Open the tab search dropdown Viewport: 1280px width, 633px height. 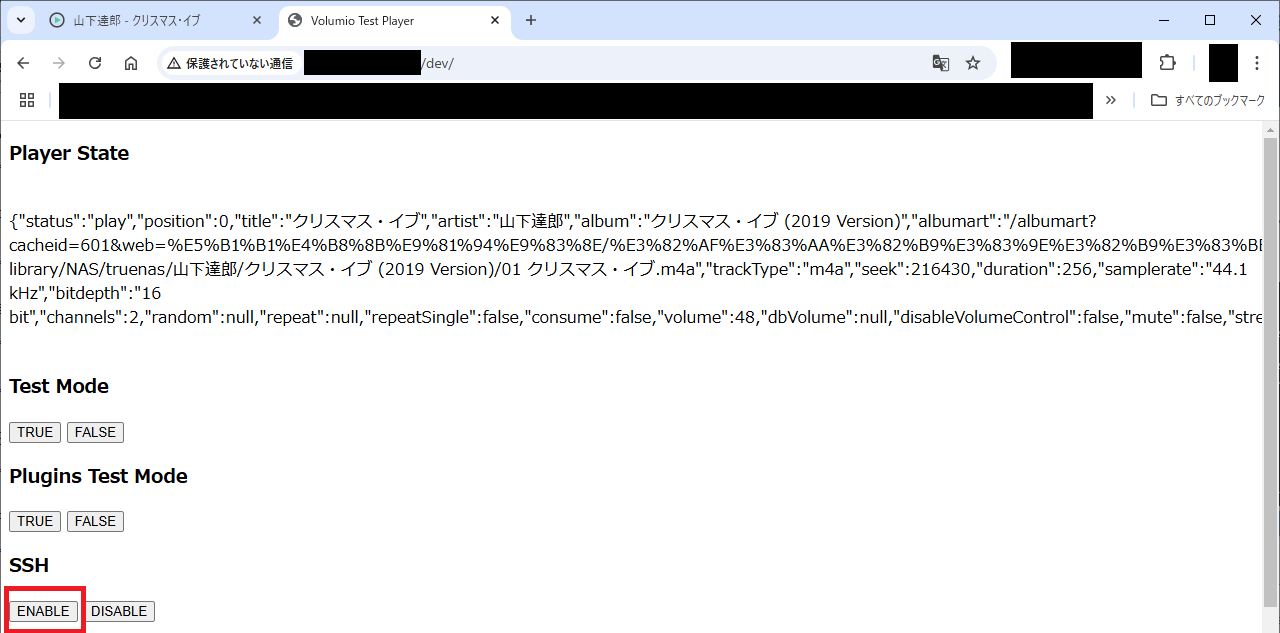(20, 20)
